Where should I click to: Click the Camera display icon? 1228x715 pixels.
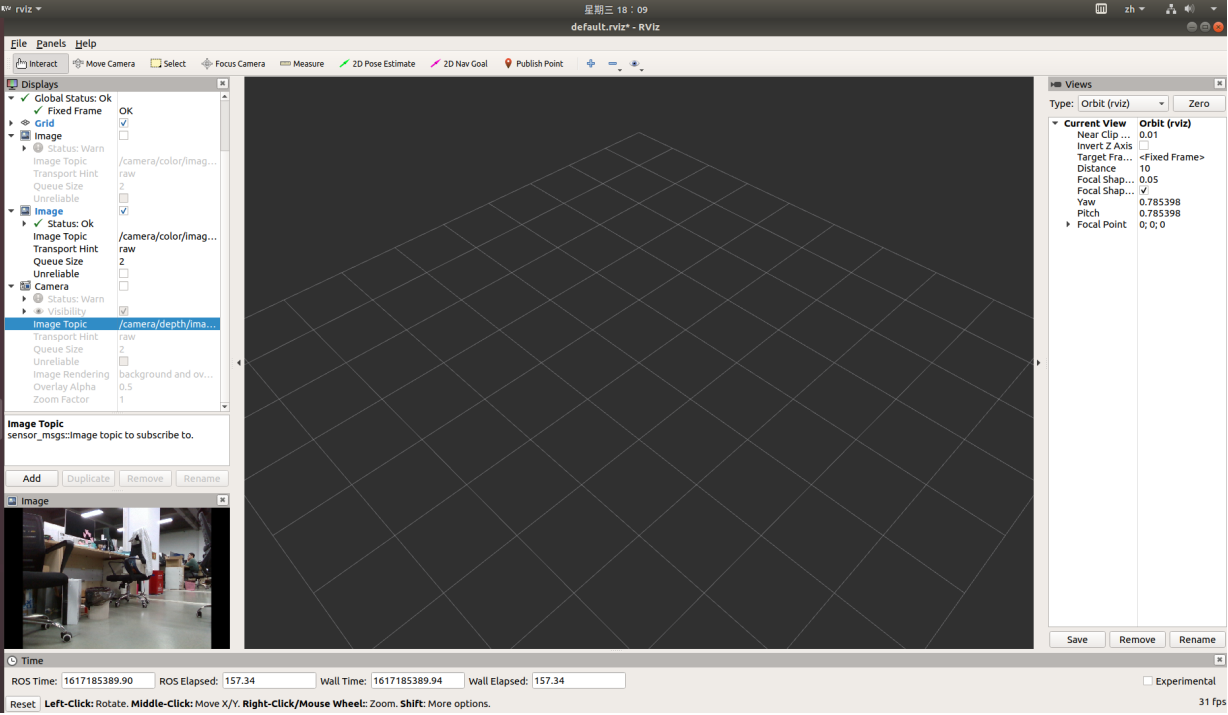(x=26, y=287)
